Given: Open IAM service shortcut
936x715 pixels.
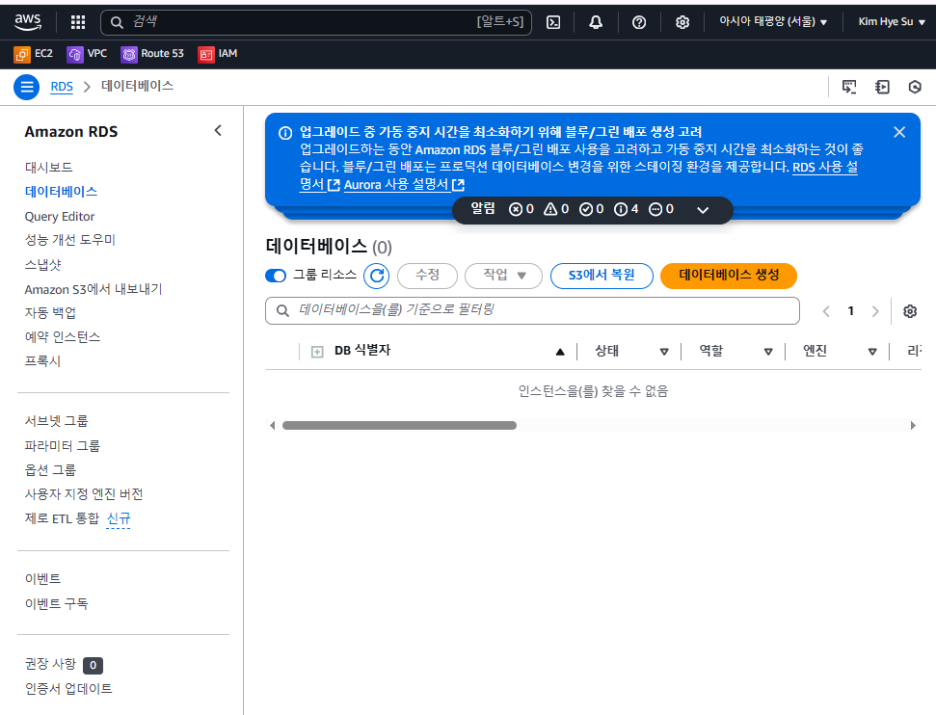Looking at the screenshot, I should coord(218,54).
